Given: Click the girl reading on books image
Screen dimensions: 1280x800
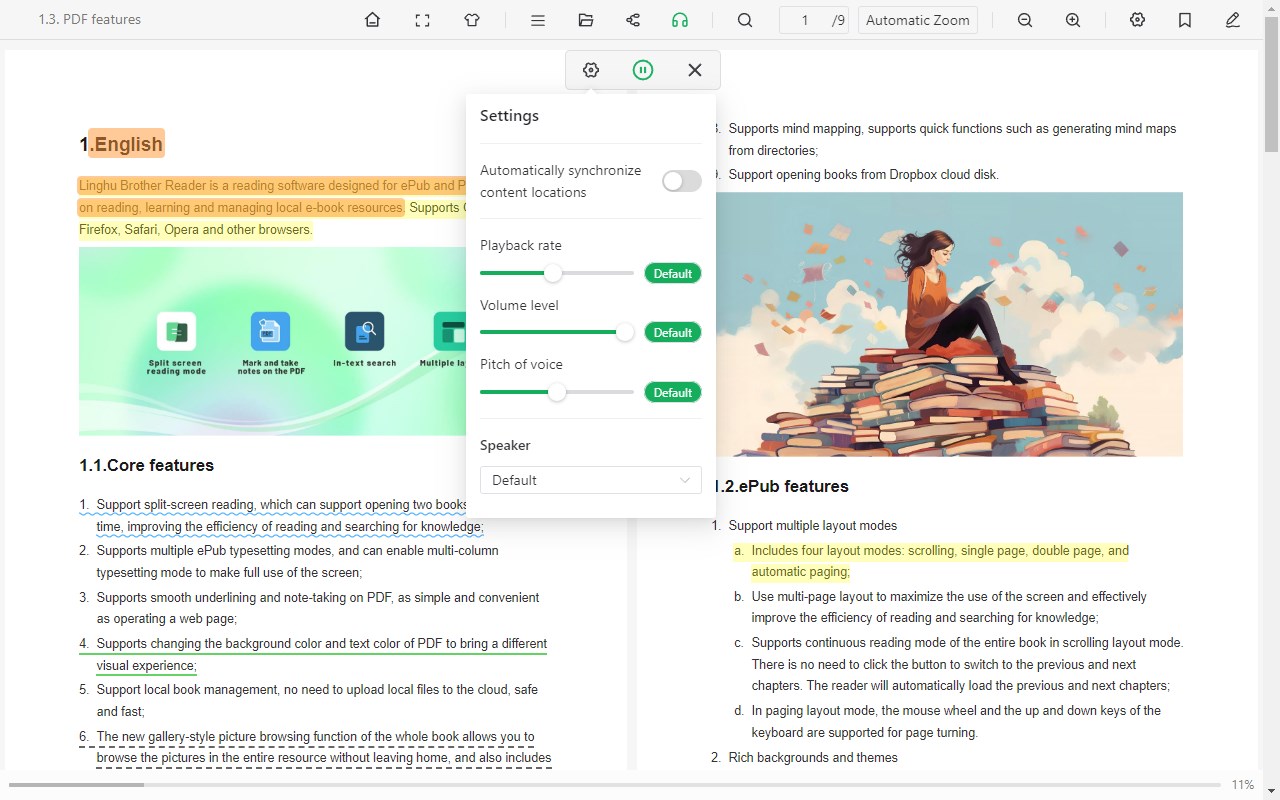Looking at the screenshot, I should click(947, 324).
